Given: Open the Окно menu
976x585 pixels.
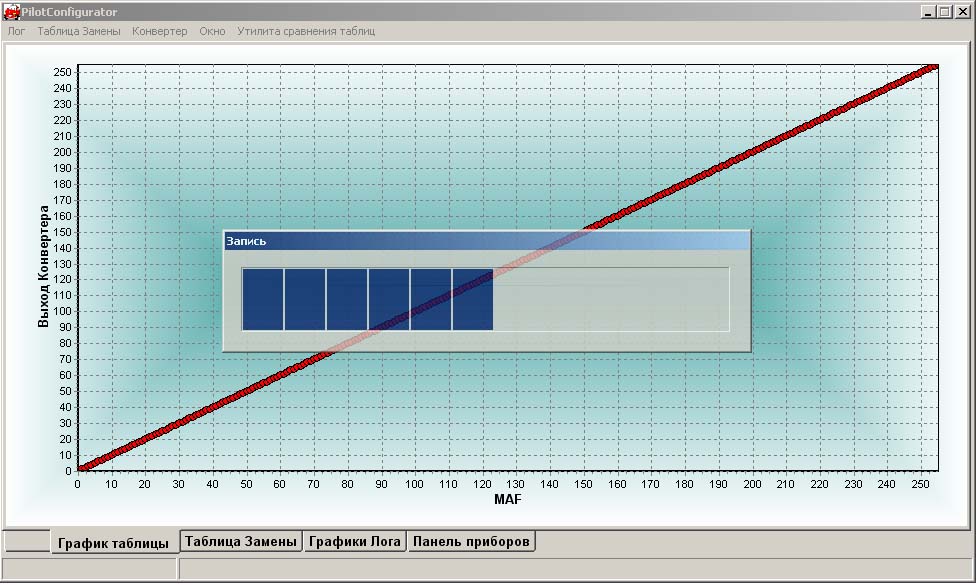Looking at the screenshot, I should tap(212, 31).
